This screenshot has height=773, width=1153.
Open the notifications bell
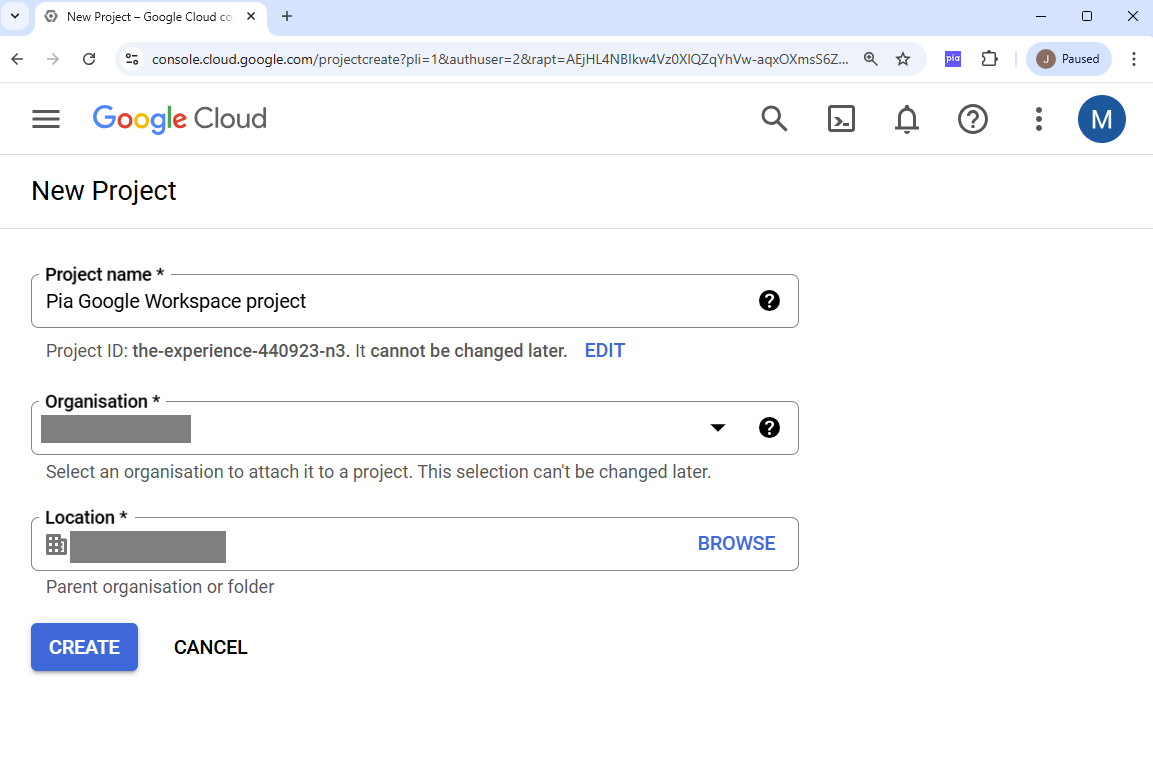click(907, 118)
